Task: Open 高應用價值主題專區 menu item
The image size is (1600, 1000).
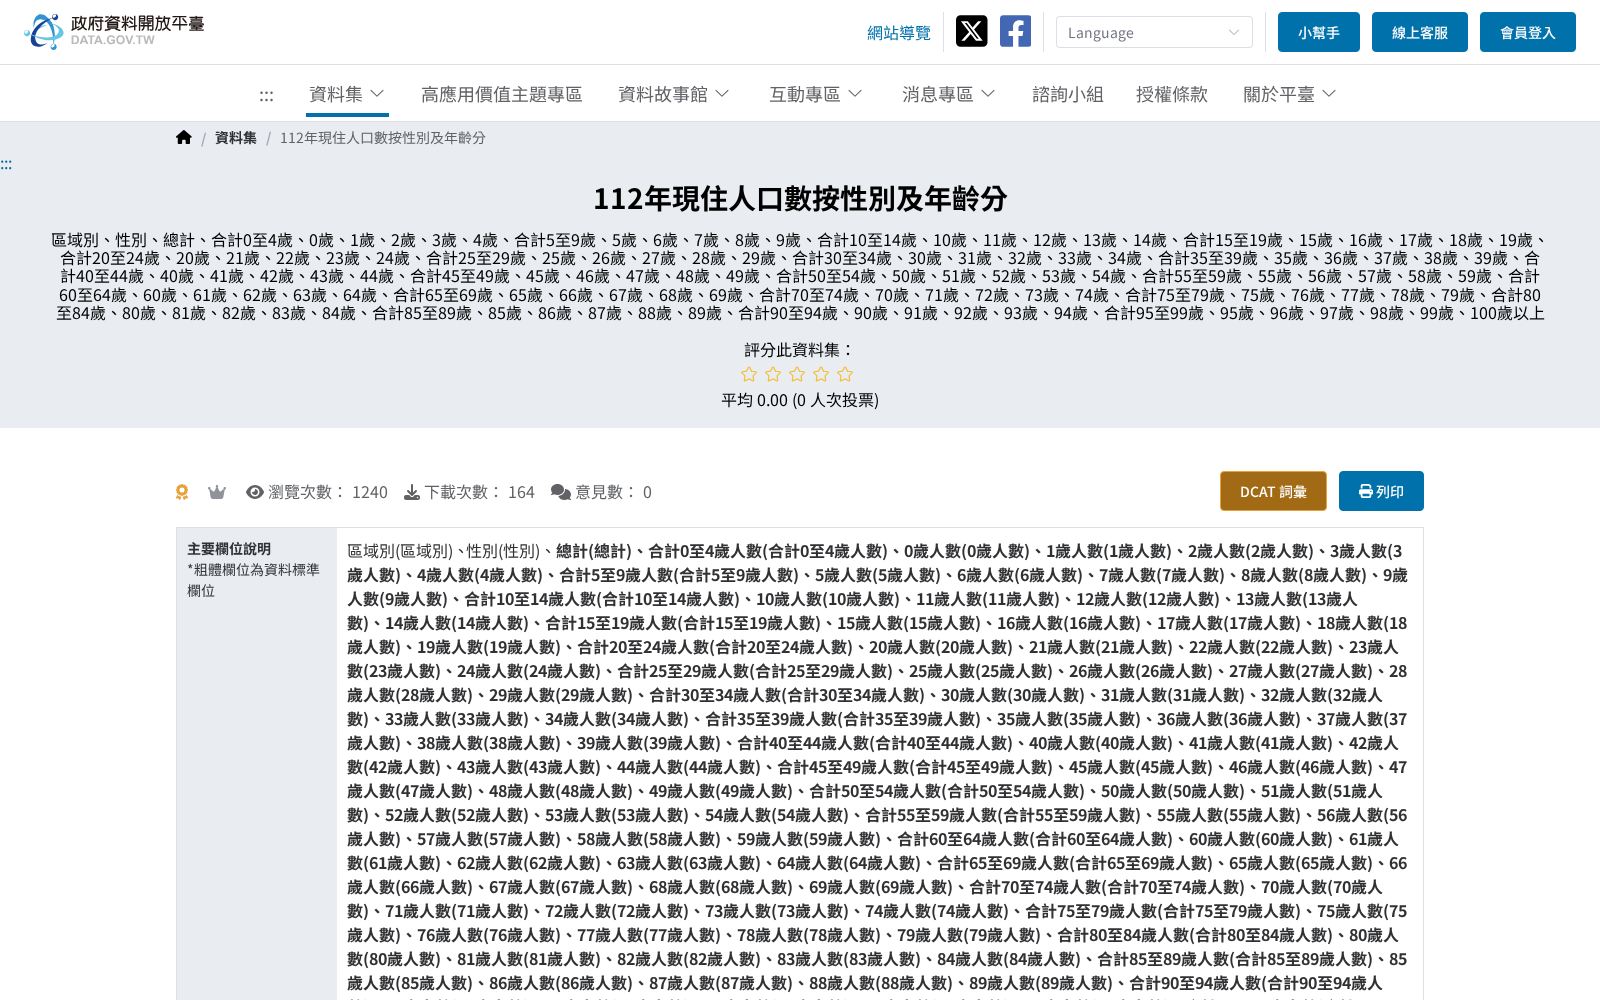Action: coord(502,94)
